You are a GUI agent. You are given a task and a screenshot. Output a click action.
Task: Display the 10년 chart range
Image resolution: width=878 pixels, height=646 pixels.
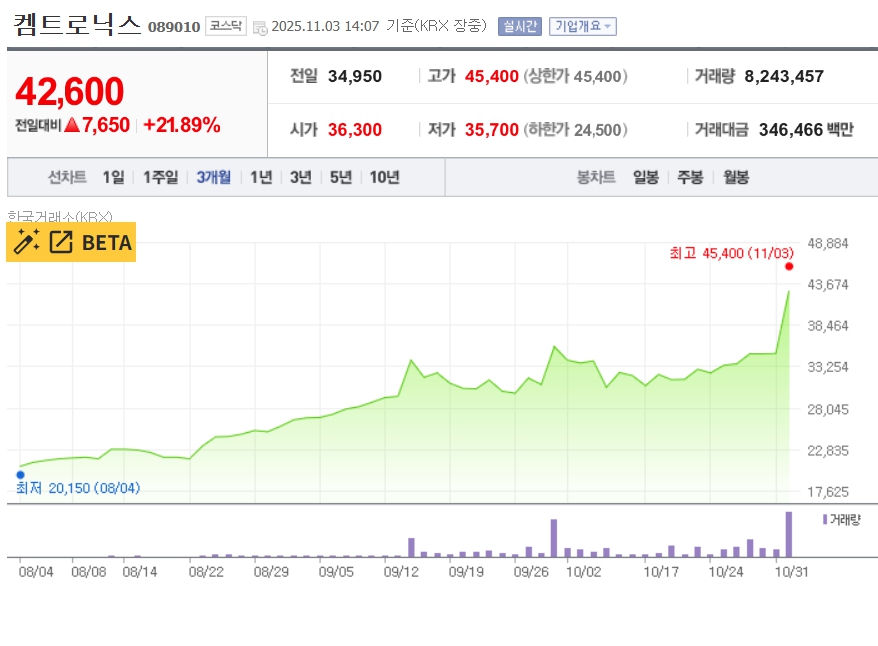(x=384, y=177)
